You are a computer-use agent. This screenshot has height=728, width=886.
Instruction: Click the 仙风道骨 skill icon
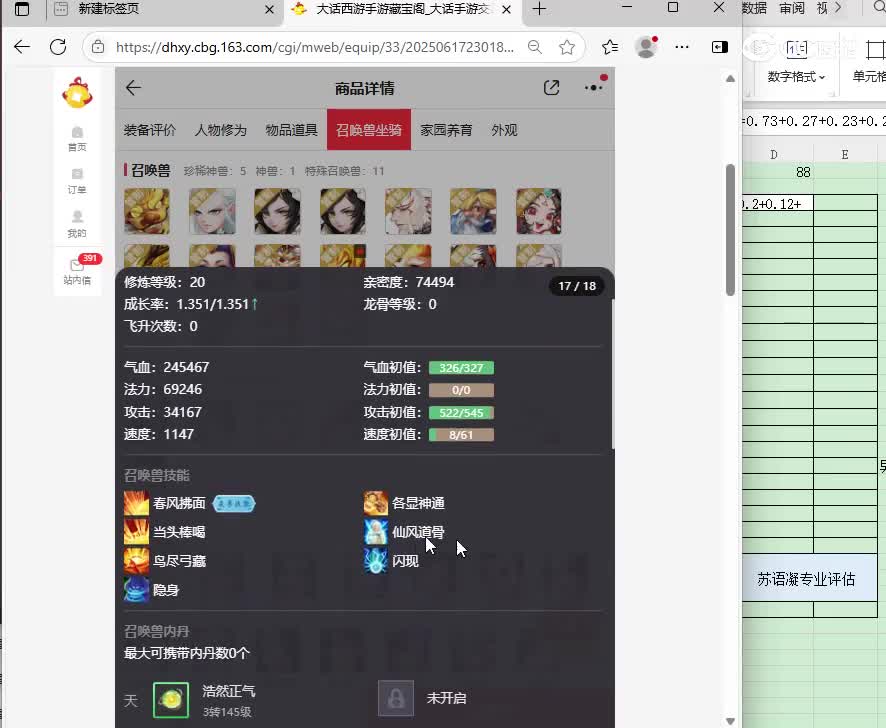pyautogui.click(x=376, y=532)
